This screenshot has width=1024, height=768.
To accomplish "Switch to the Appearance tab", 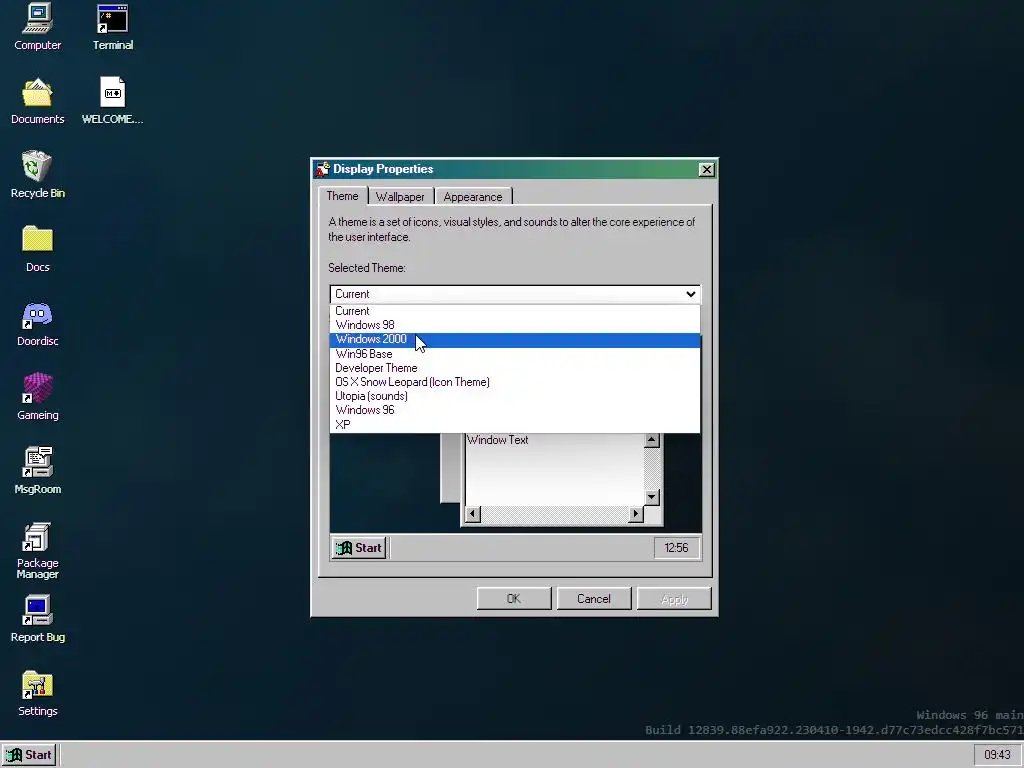I will click(x=473, y=197).
